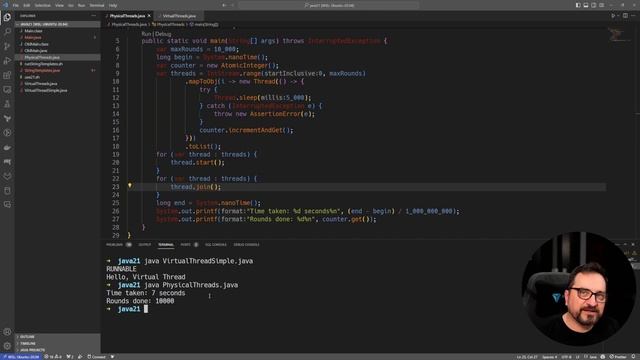Click the PhysicalThreads.java breadcrumb segment
This screenshot has width=640, height=360.
[x=129, y=24]
